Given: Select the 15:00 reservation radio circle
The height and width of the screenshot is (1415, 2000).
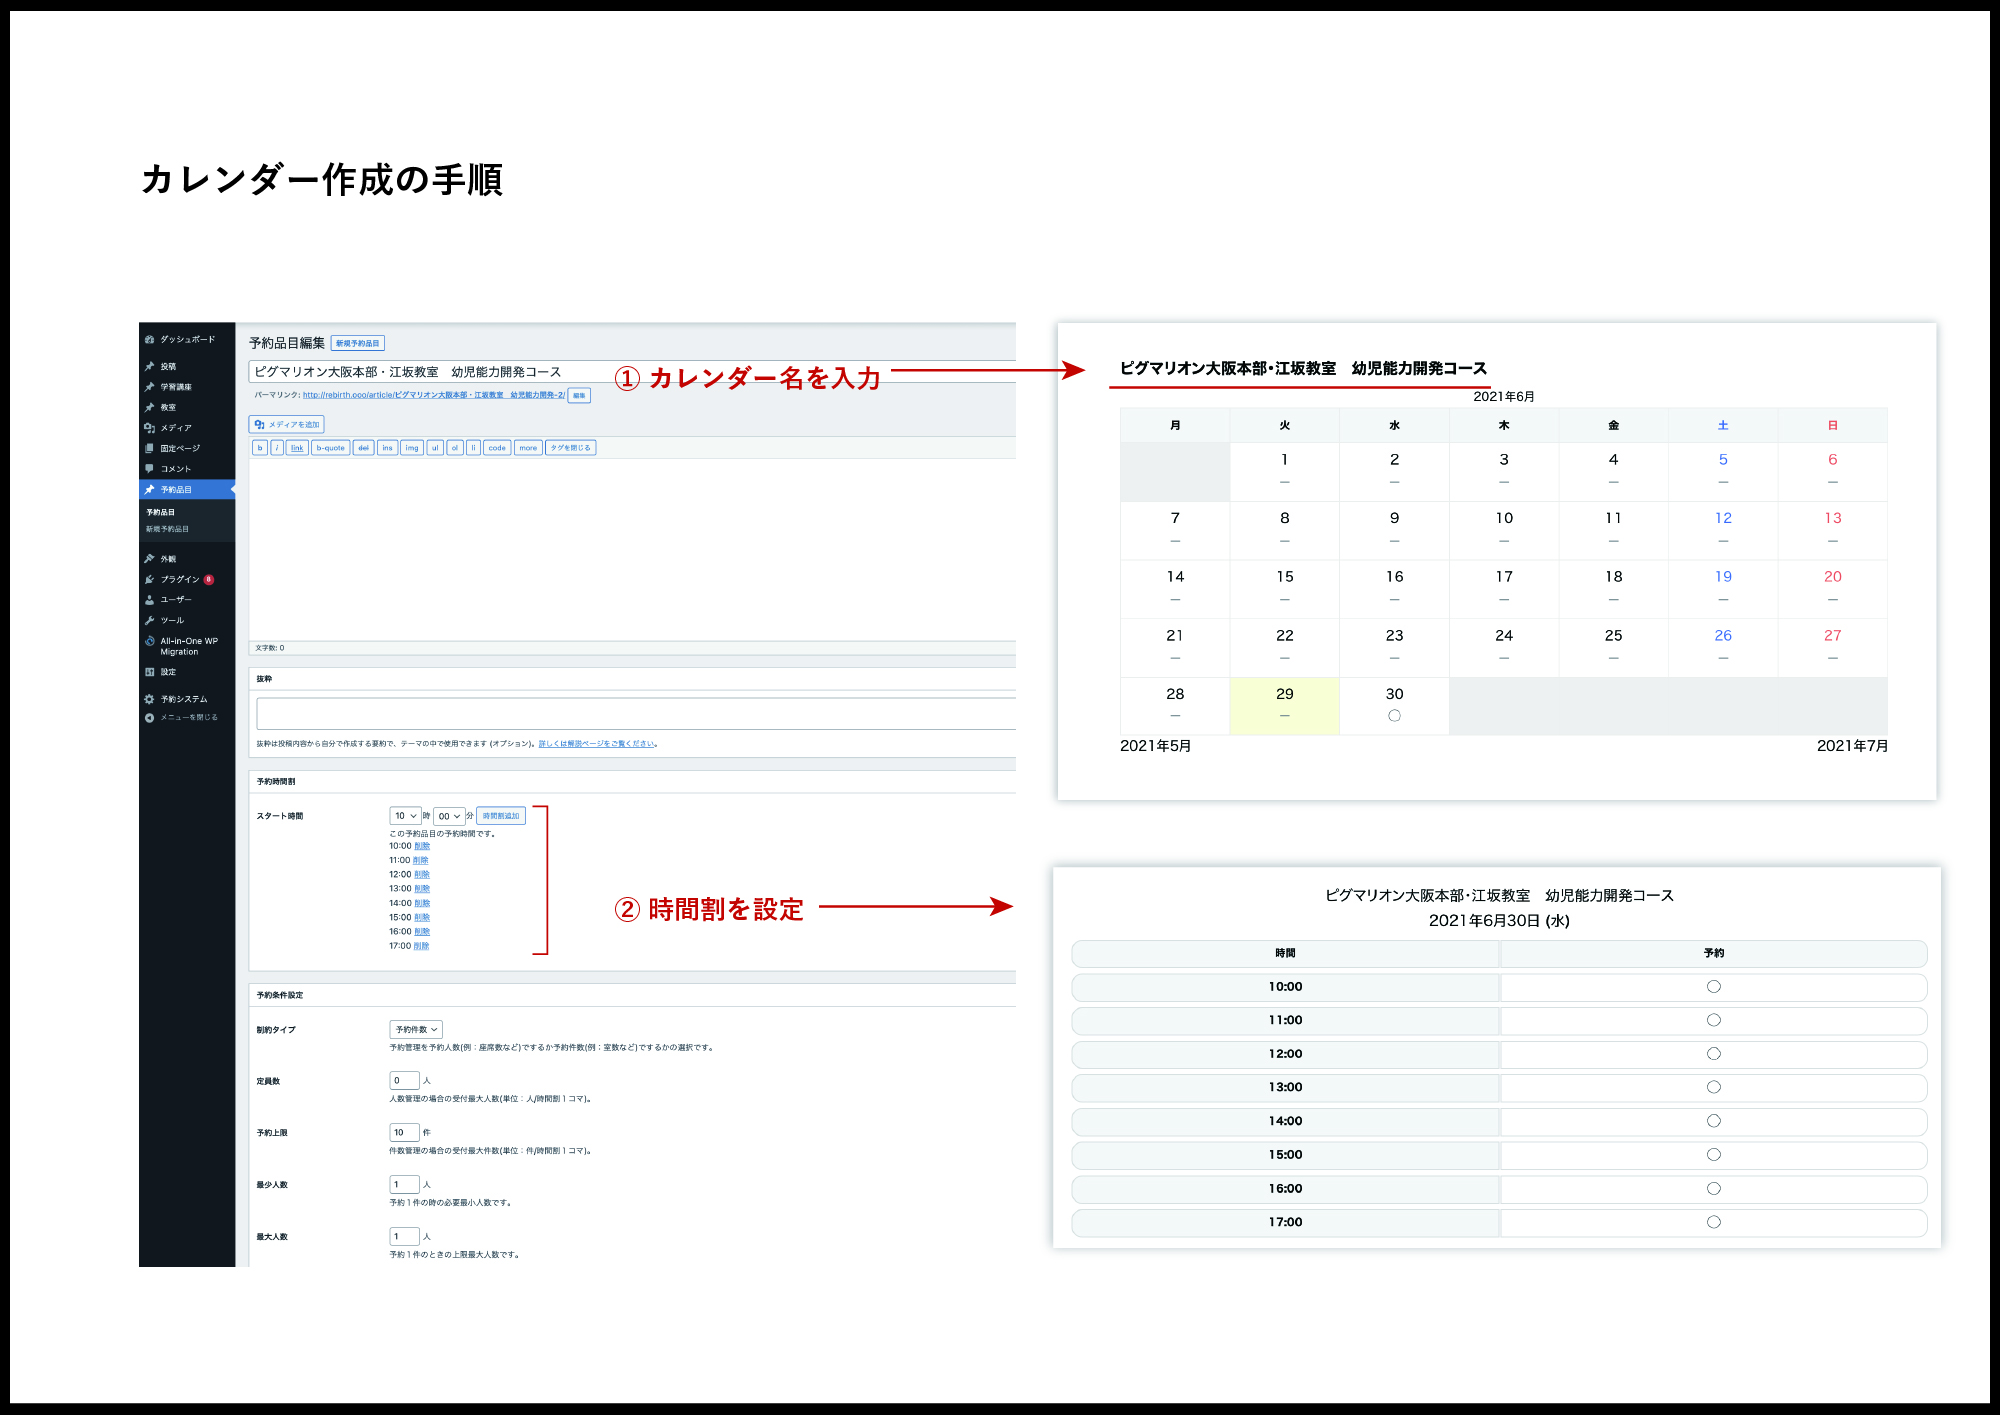Looking at the screenshot, I should (1713, 1155).
